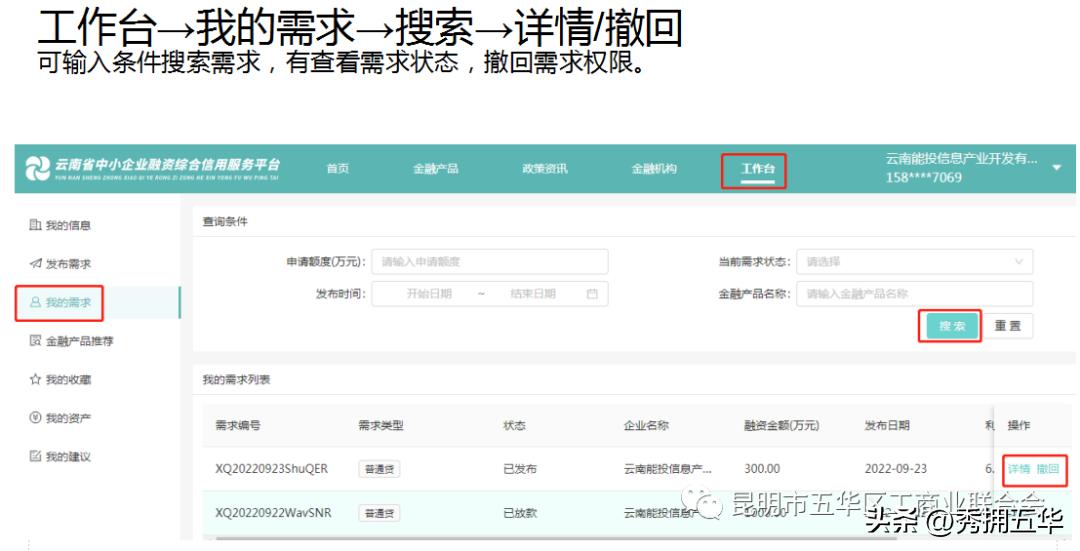Select 我的需求 in sidebar
The height and width of the screenshot is (551, 1080).
tap(68, 302)
